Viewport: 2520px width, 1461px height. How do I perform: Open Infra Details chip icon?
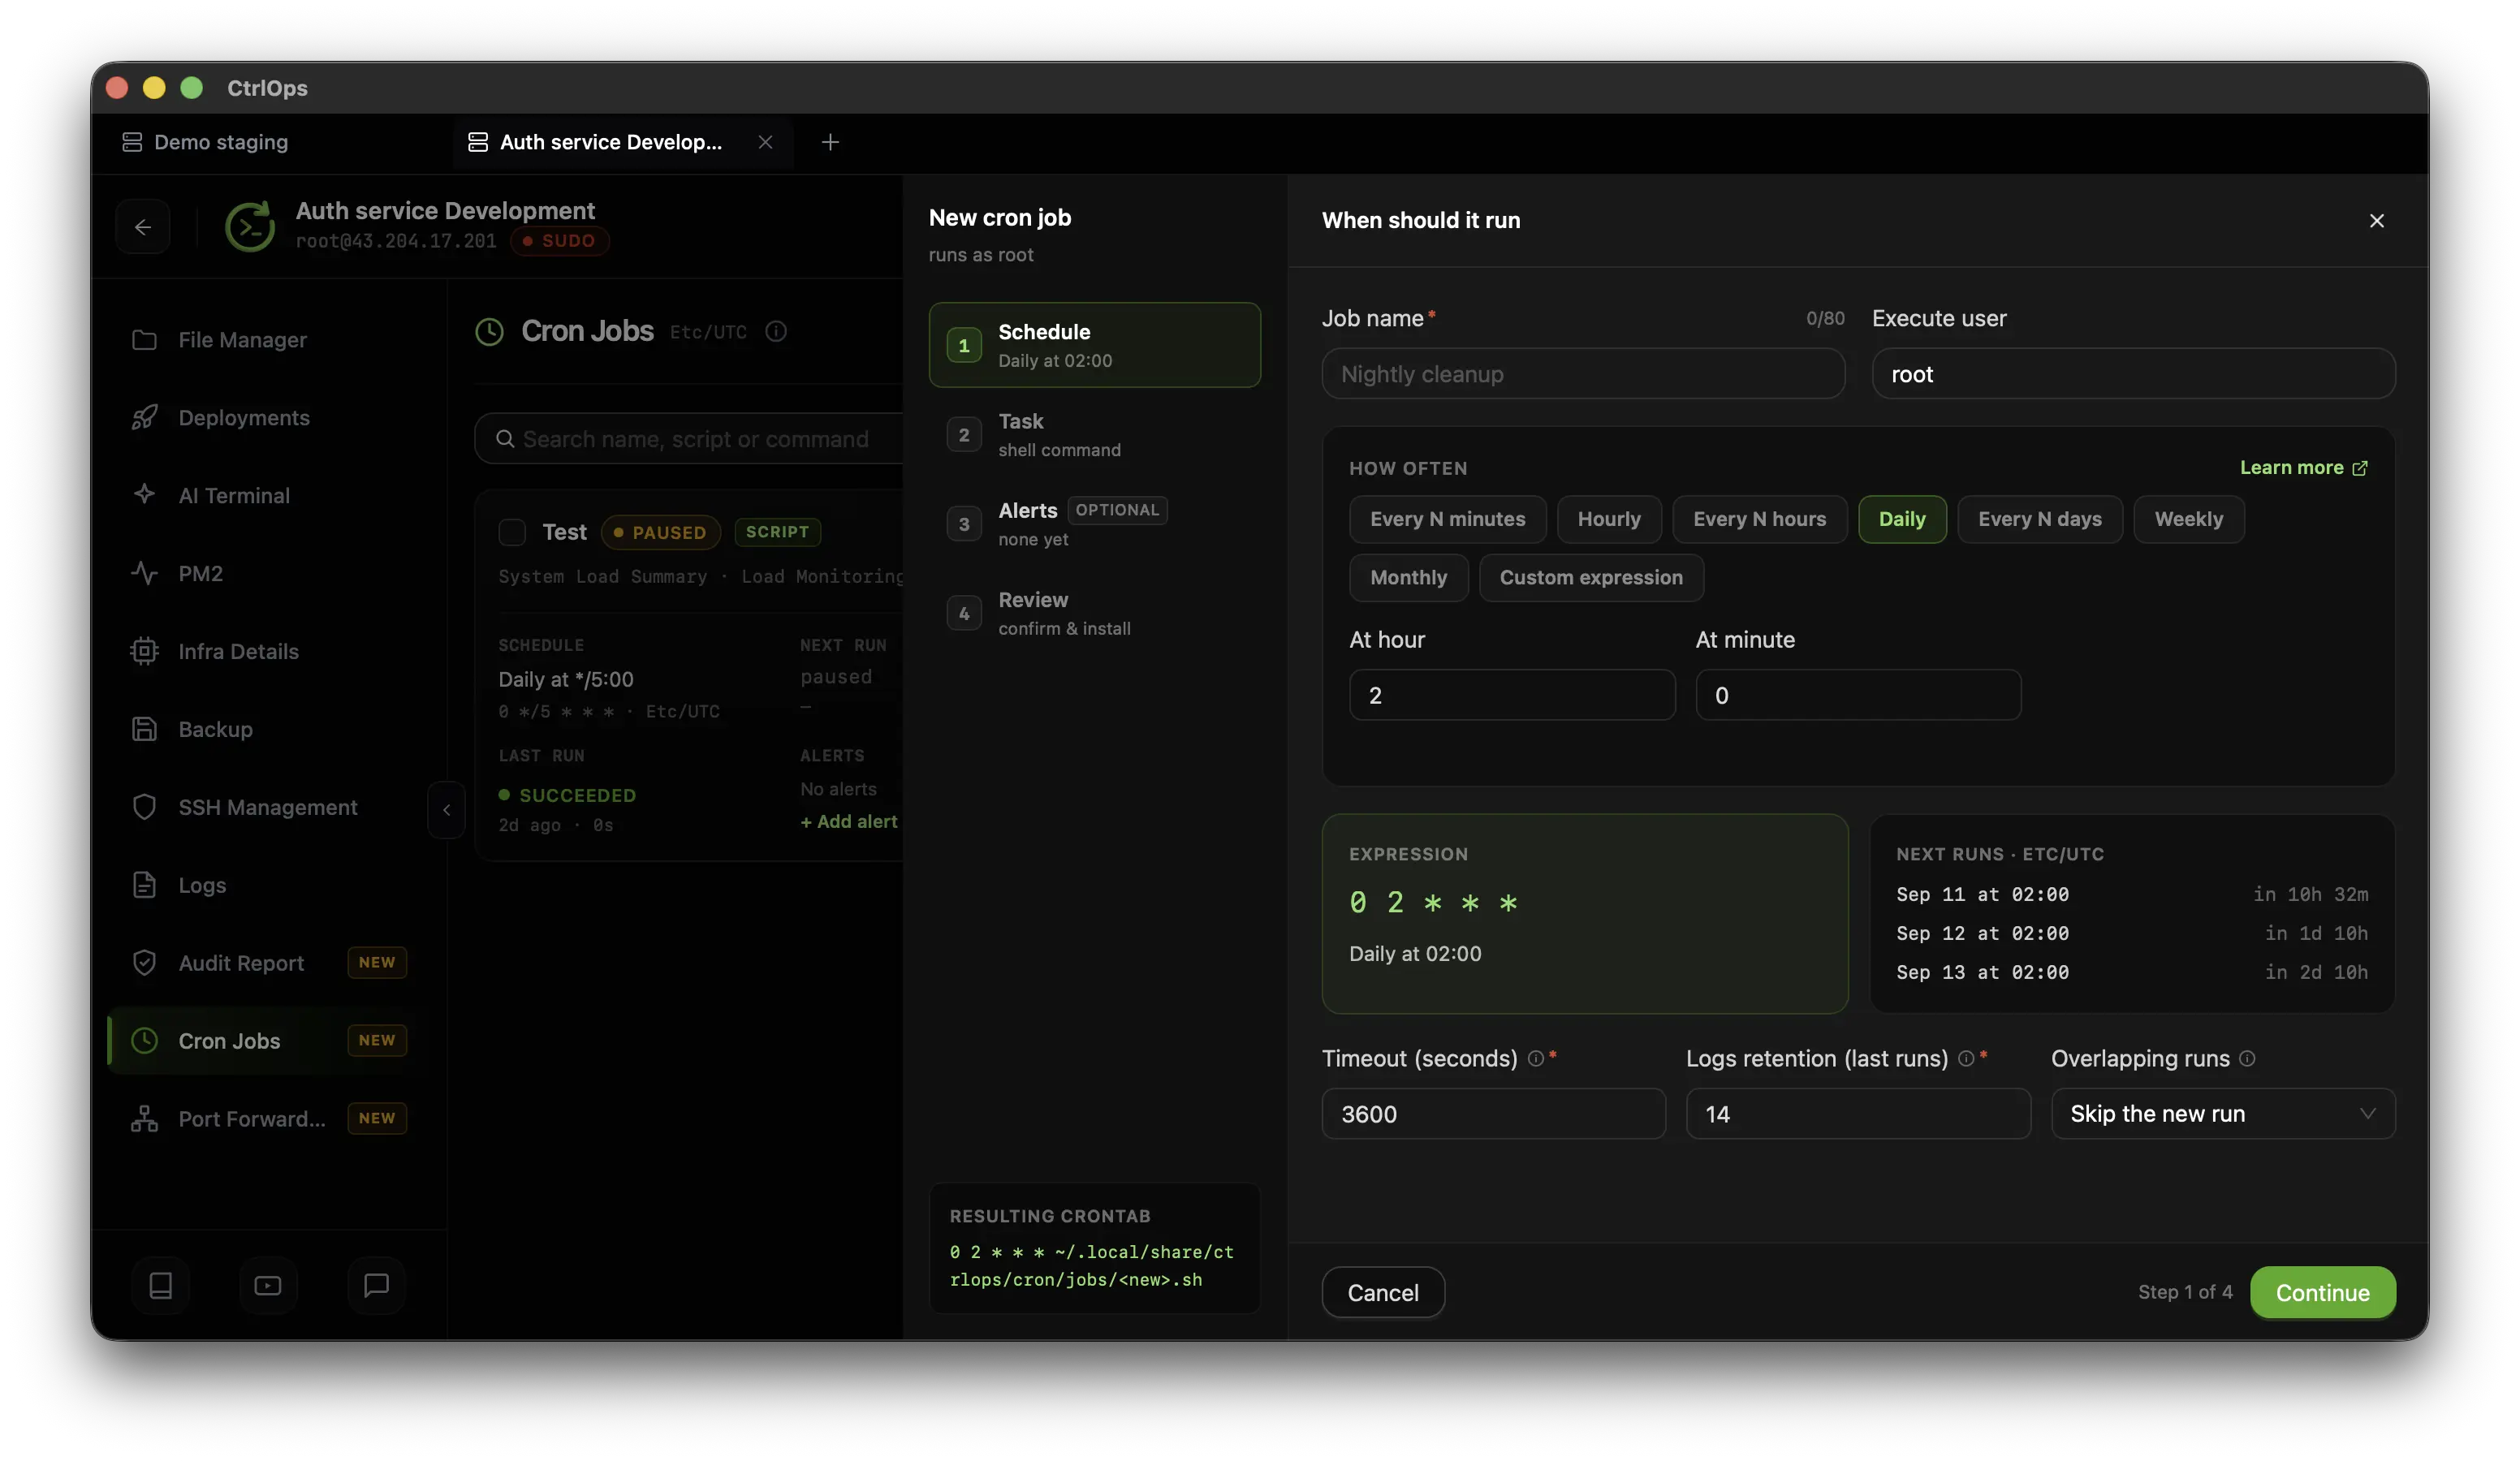click(144, 651)
